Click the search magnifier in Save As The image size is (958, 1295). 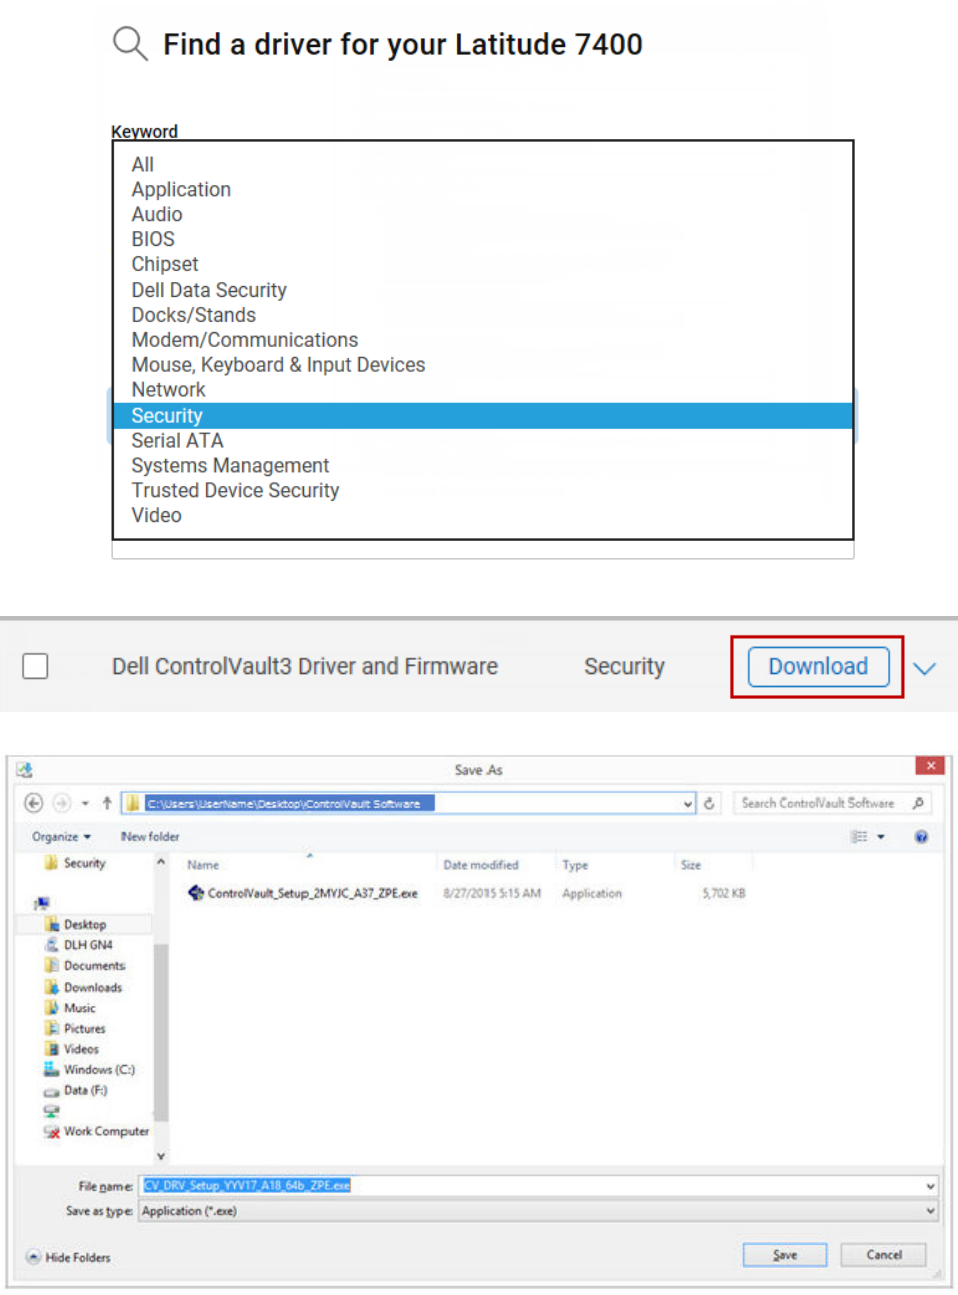[x=918, y=803]
